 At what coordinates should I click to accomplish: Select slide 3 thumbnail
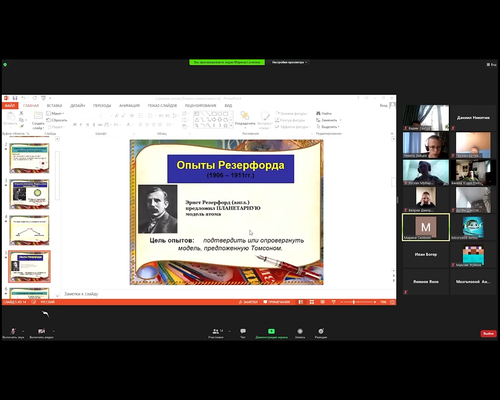click(x=29, y=194)
